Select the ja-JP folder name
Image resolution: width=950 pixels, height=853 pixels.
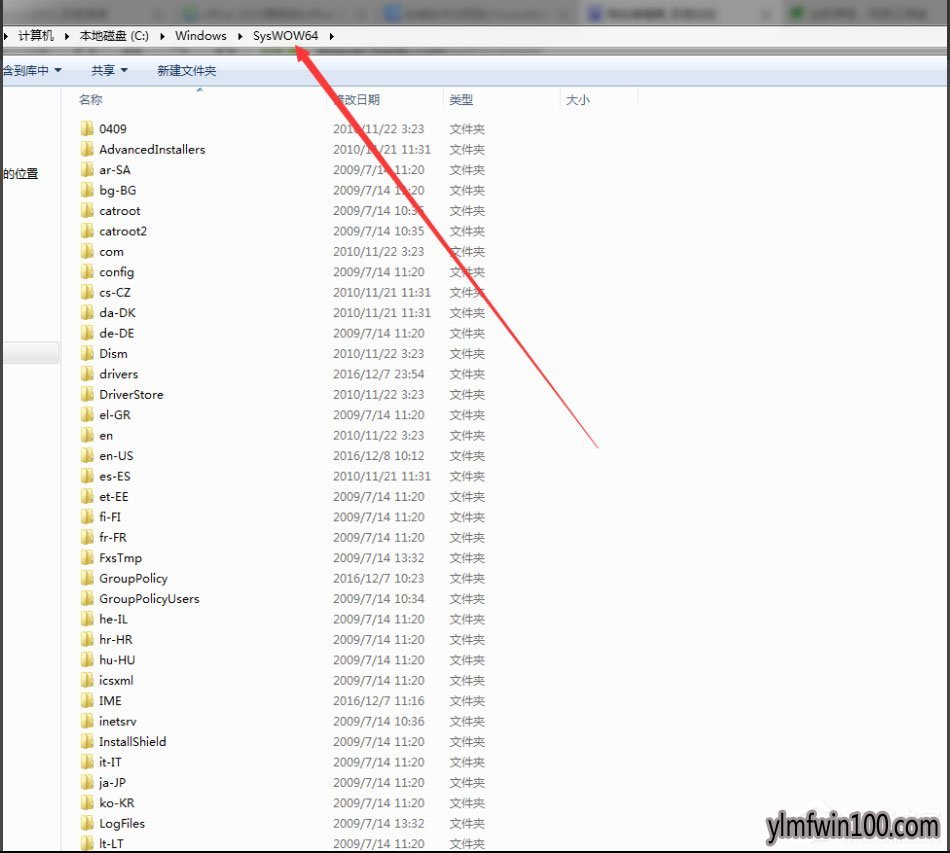coord(112,783)
